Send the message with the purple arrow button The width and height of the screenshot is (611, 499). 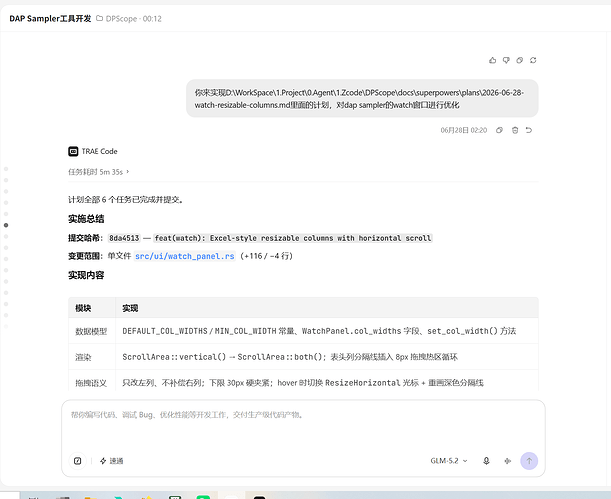529,461
